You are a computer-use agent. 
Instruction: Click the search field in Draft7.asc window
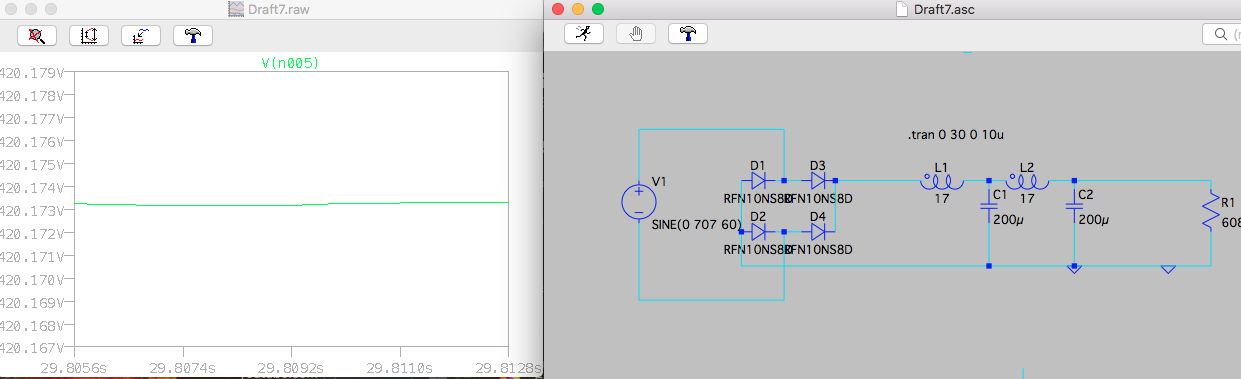tap(1221, 34)
